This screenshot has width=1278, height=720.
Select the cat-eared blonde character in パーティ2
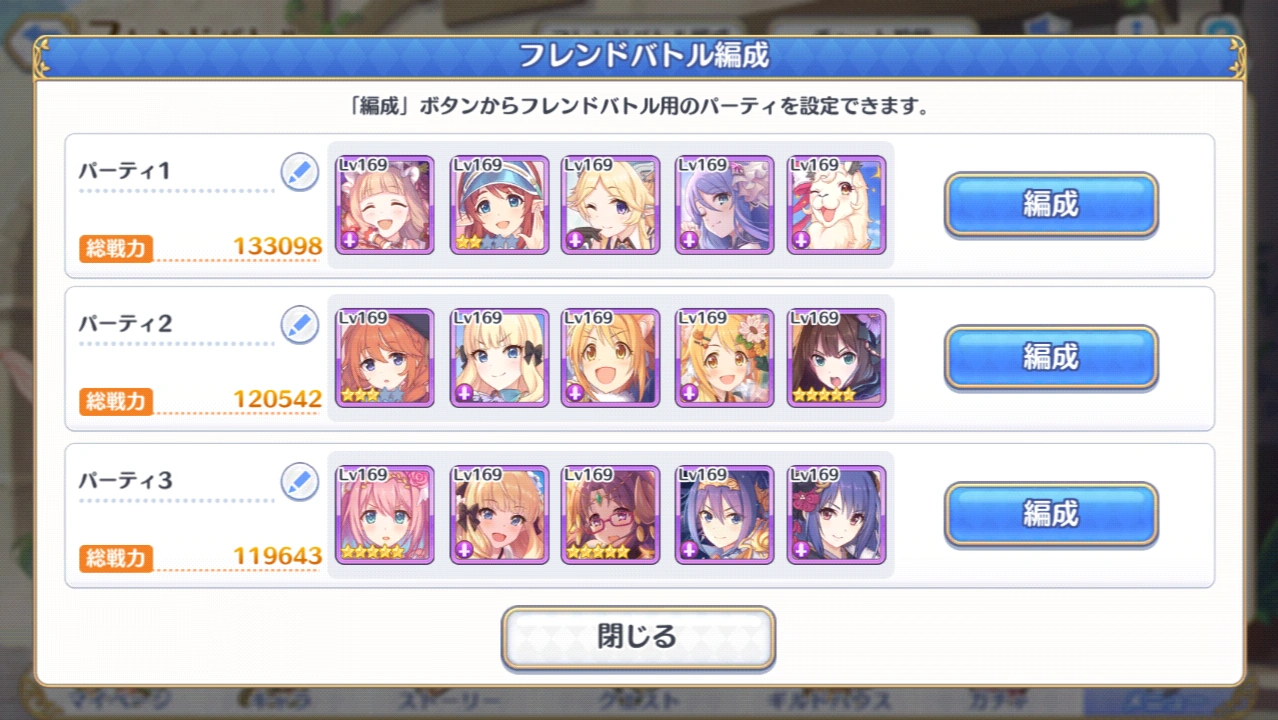610,357
